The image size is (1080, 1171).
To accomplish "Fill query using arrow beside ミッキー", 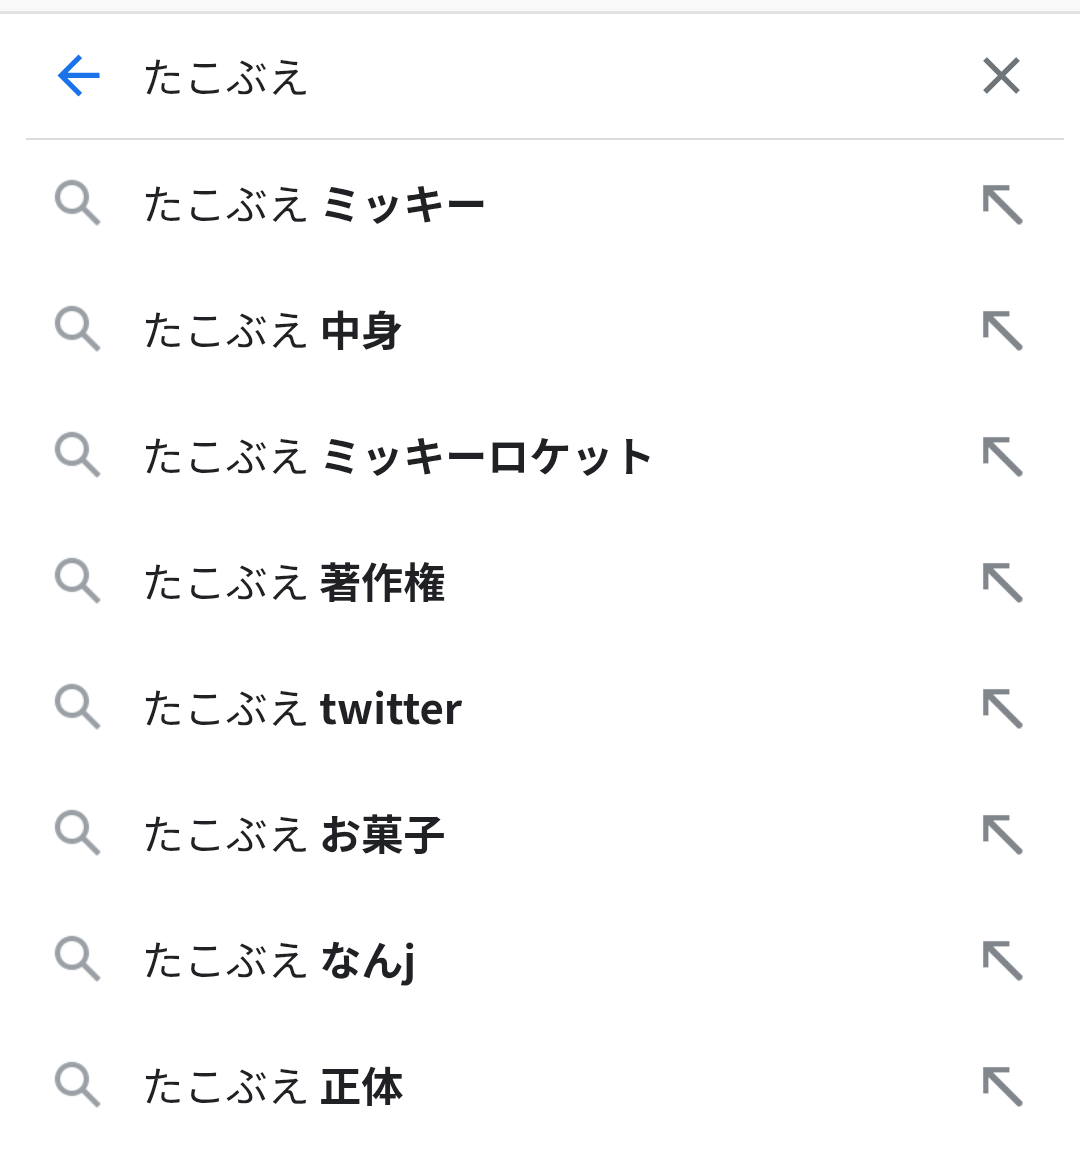I will pos(1002,205).
